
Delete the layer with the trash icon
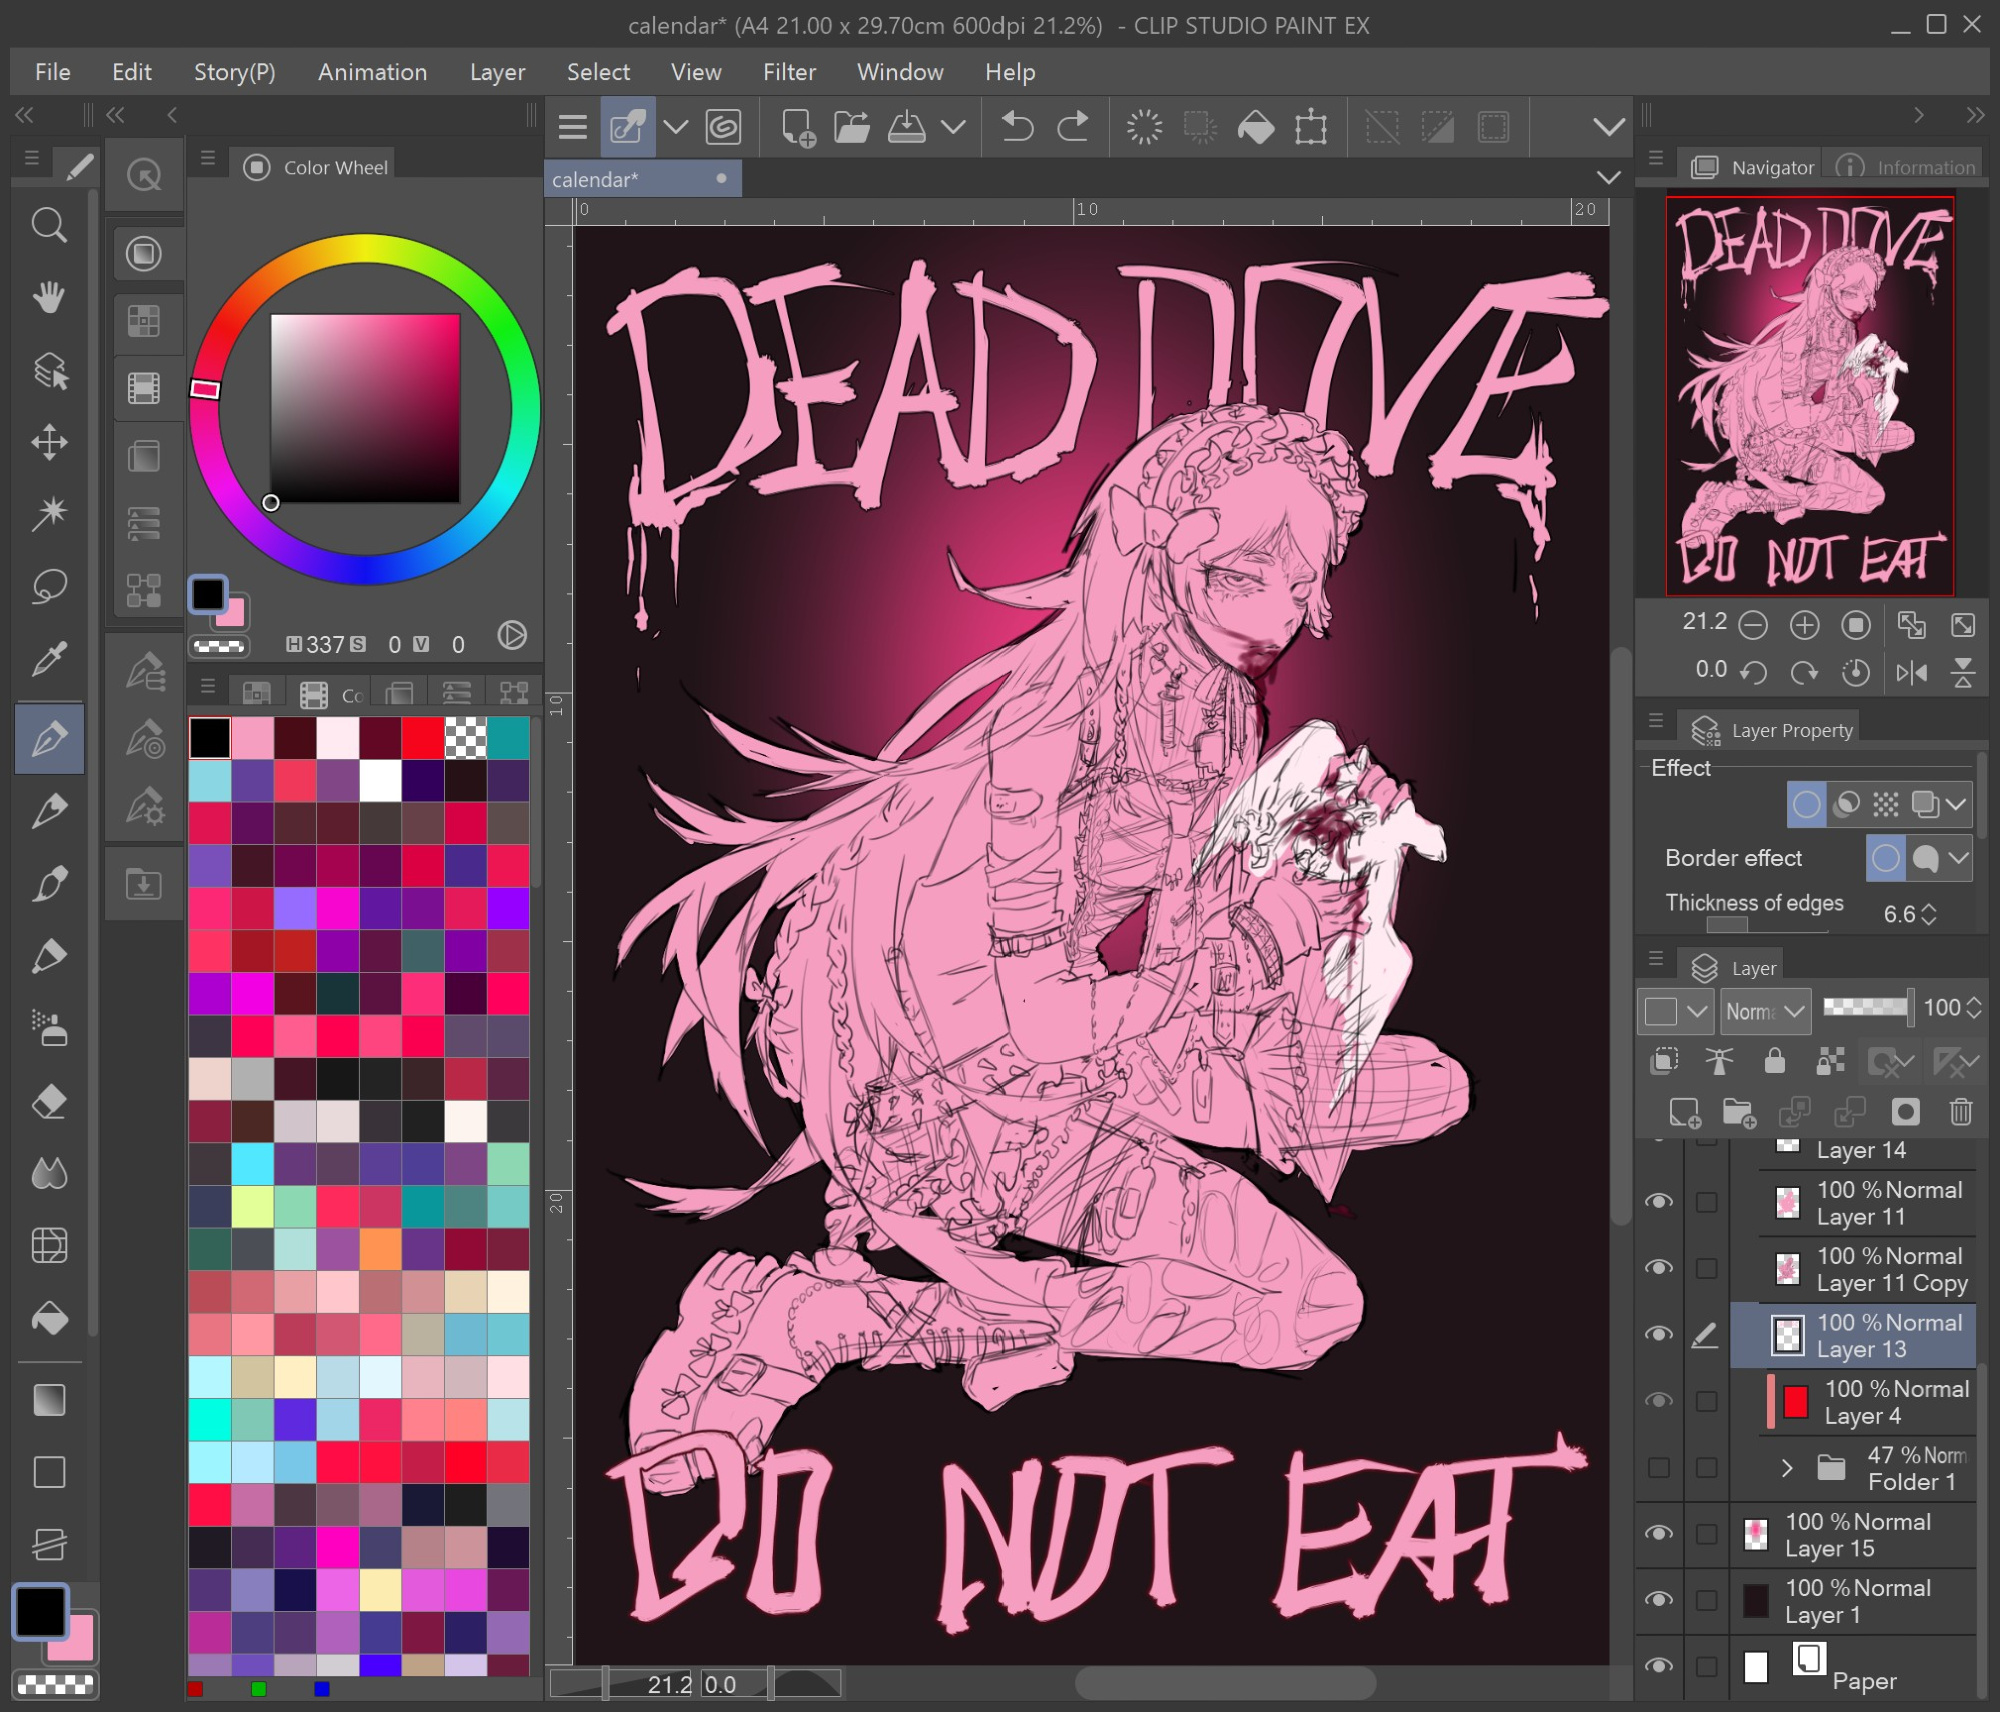tap(1960, 1112)
